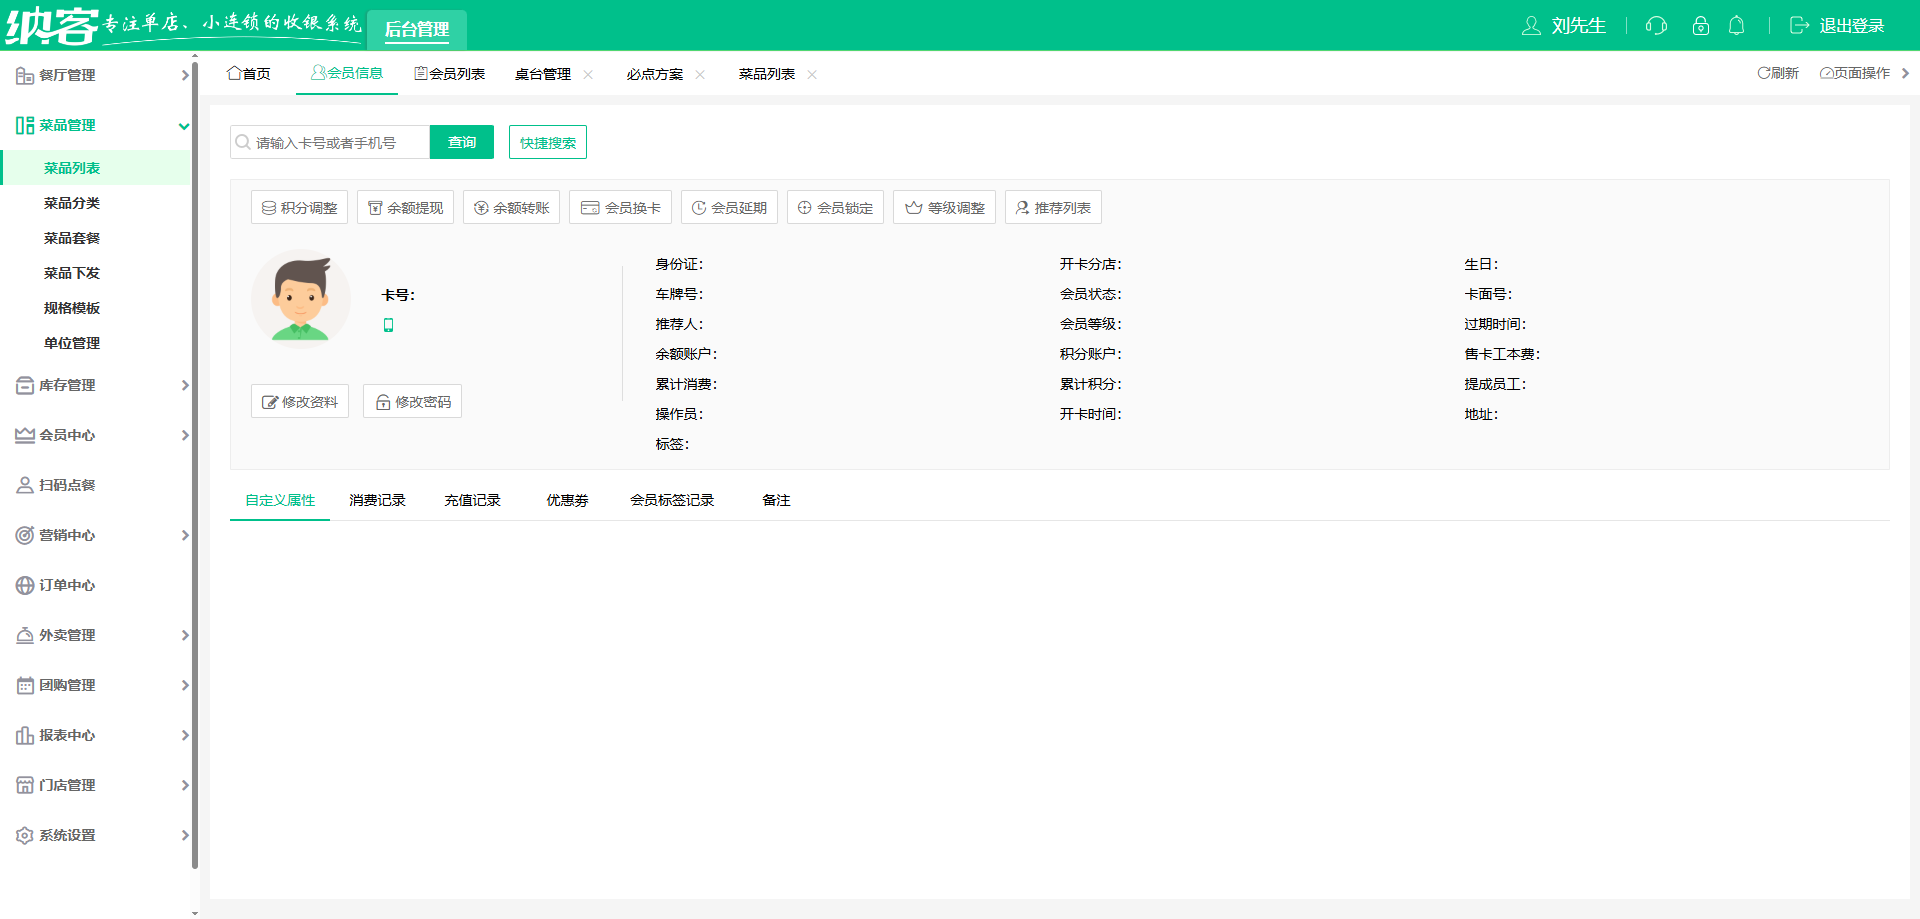
Task: Open the 桌台管理 tab
Action: coord(543,73)
